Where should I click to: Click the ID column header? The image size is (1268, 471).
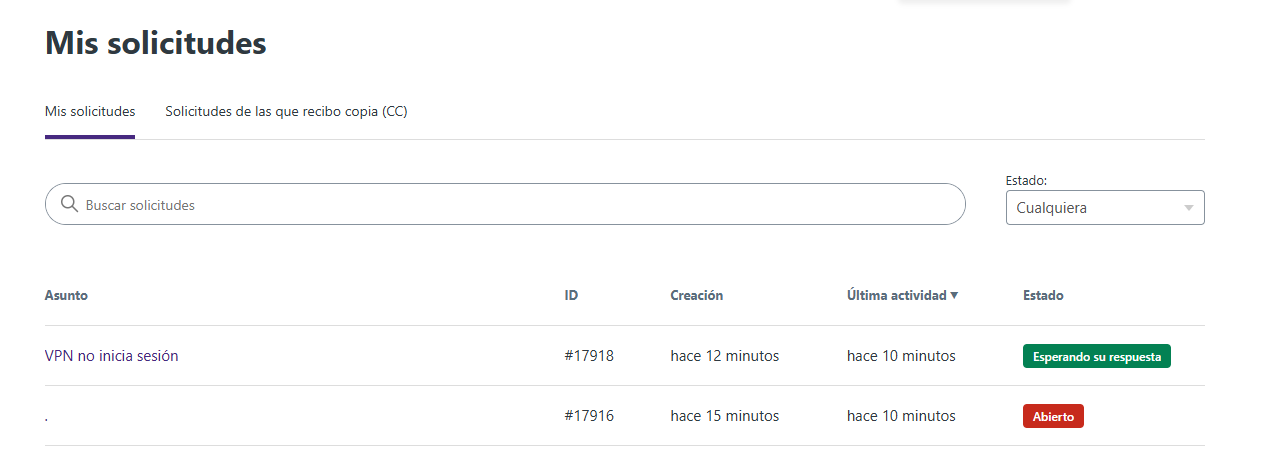coord(571,295)
